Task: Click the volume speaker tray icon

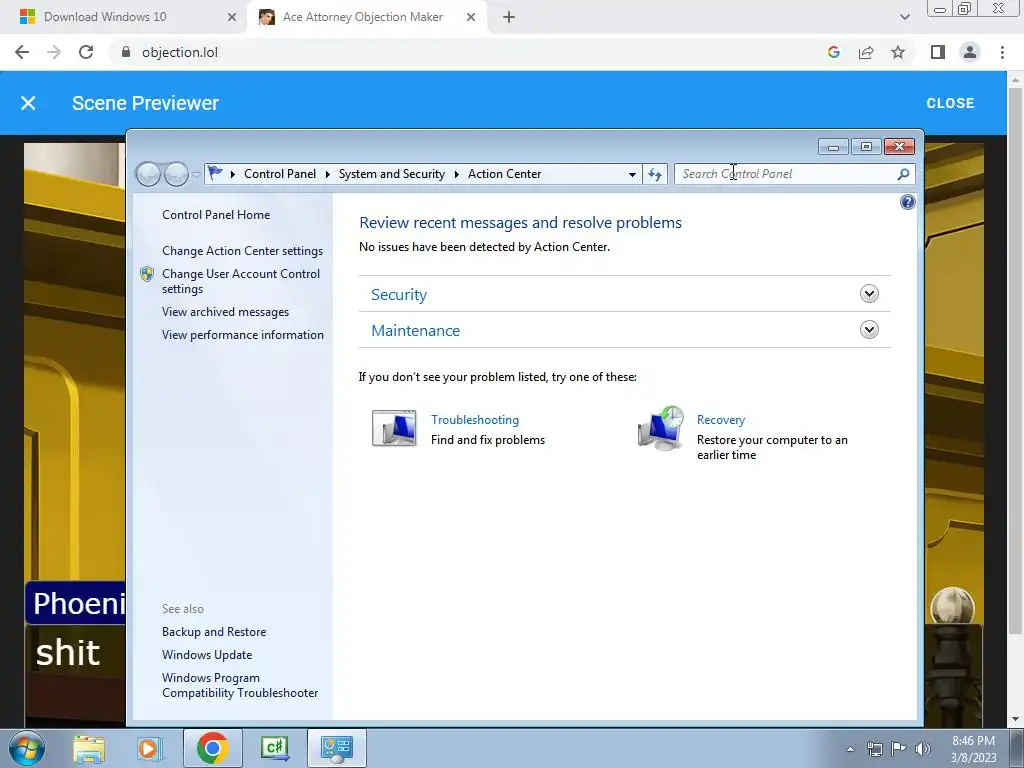Action: 923,749
